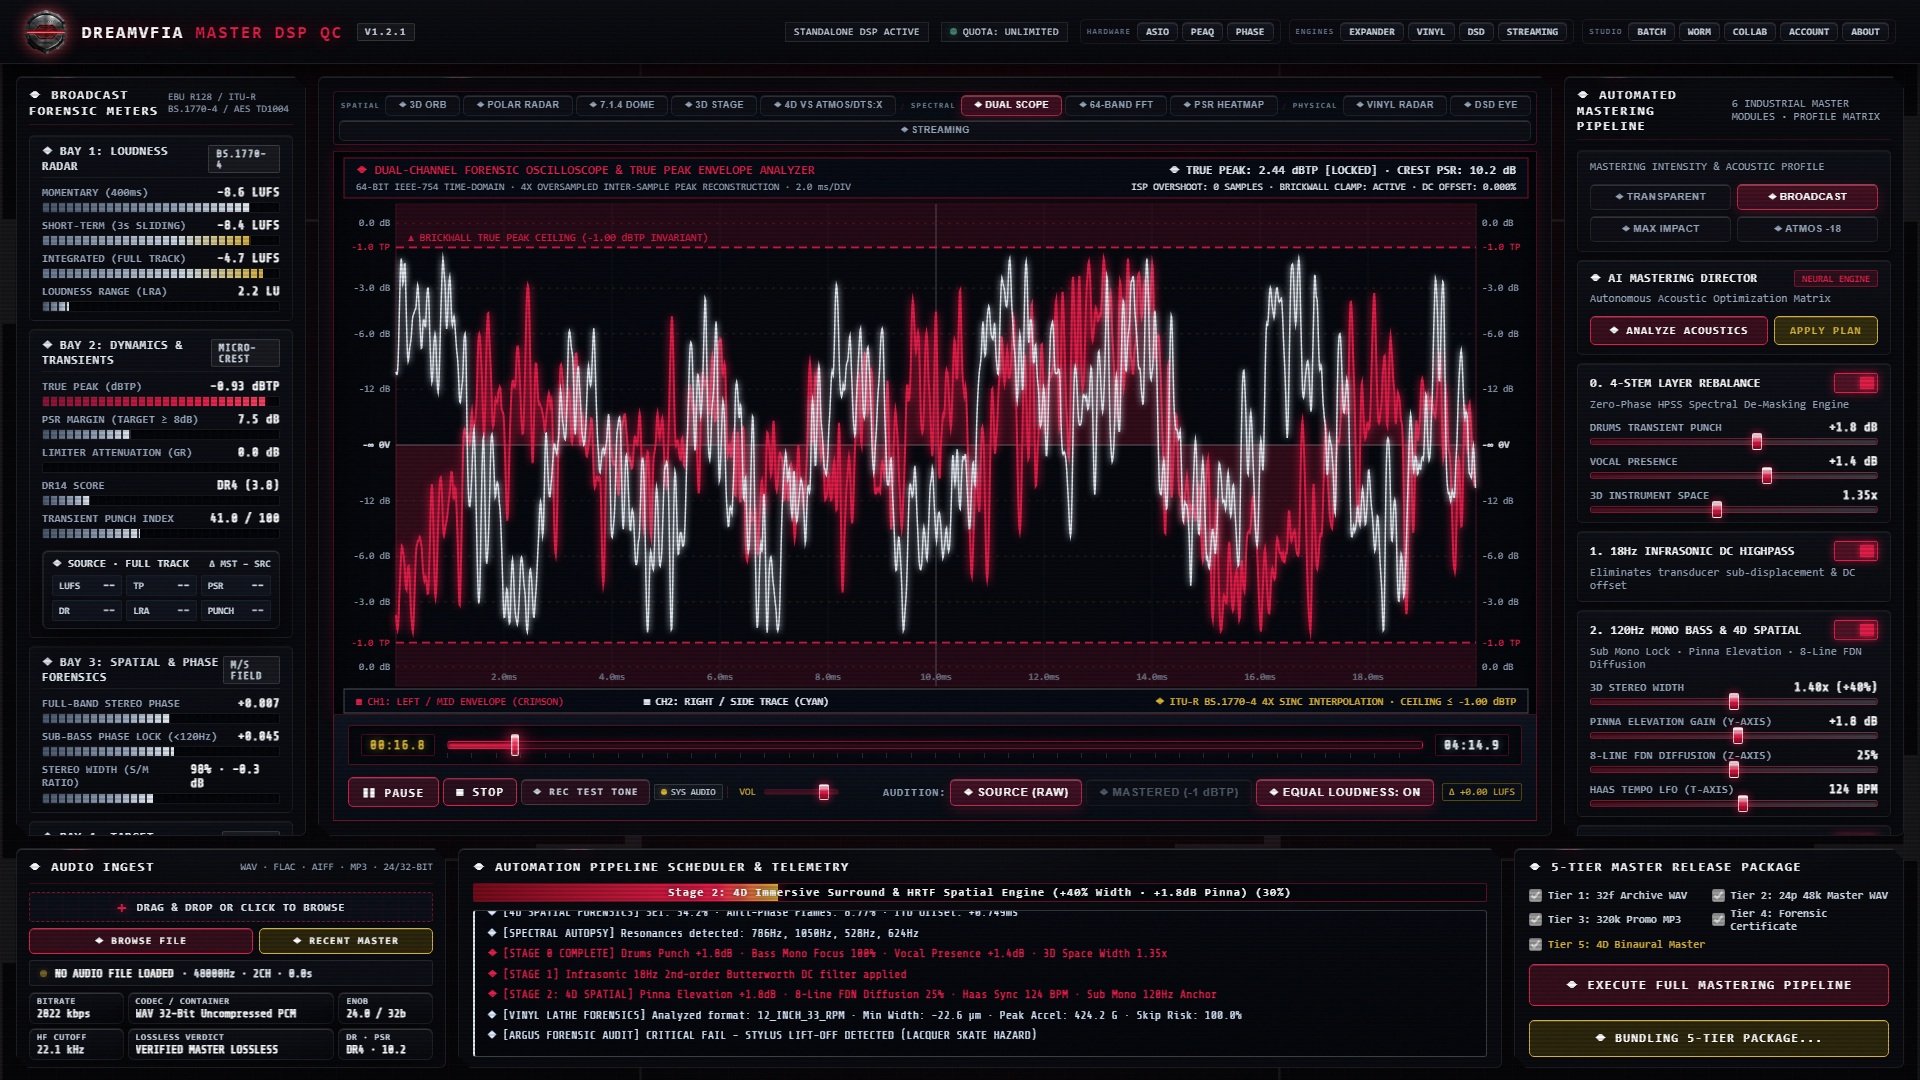Open the M/S FIELD selector in Bay 3
Screen dimensions: 1920x1080
[251, 670]
